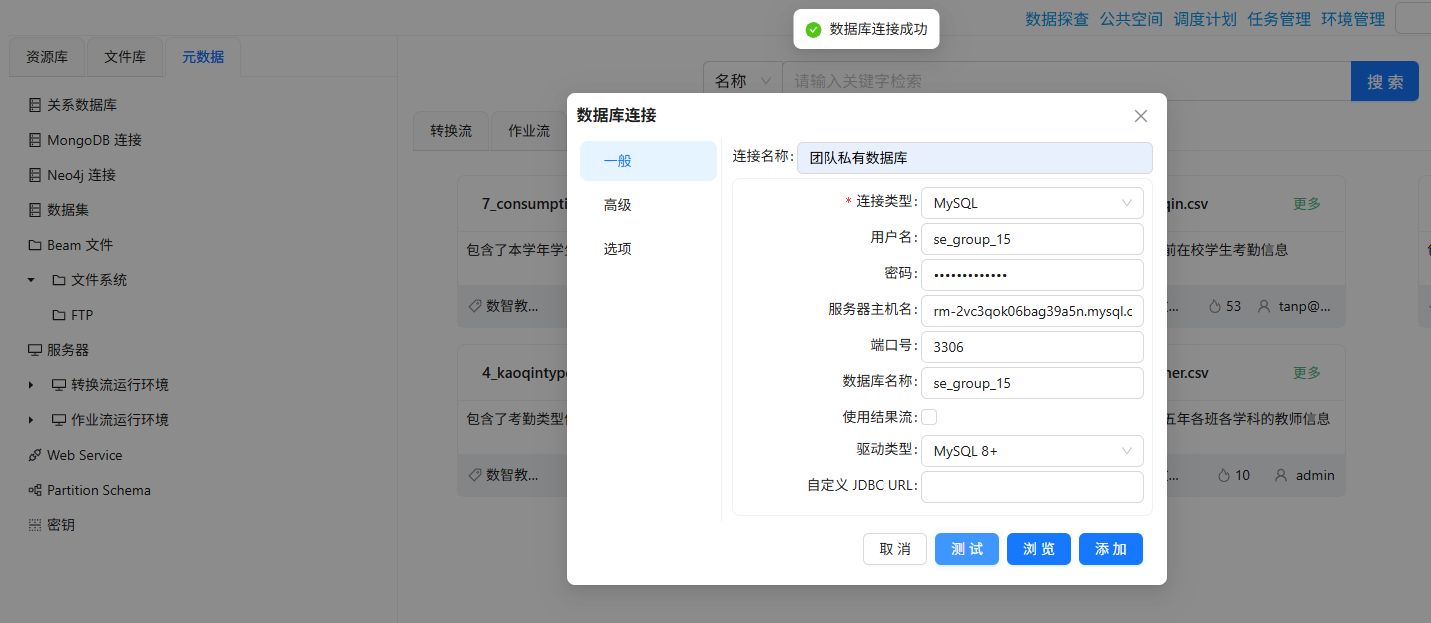Click the 自定义 JDBC URL field

[1032, 487]
